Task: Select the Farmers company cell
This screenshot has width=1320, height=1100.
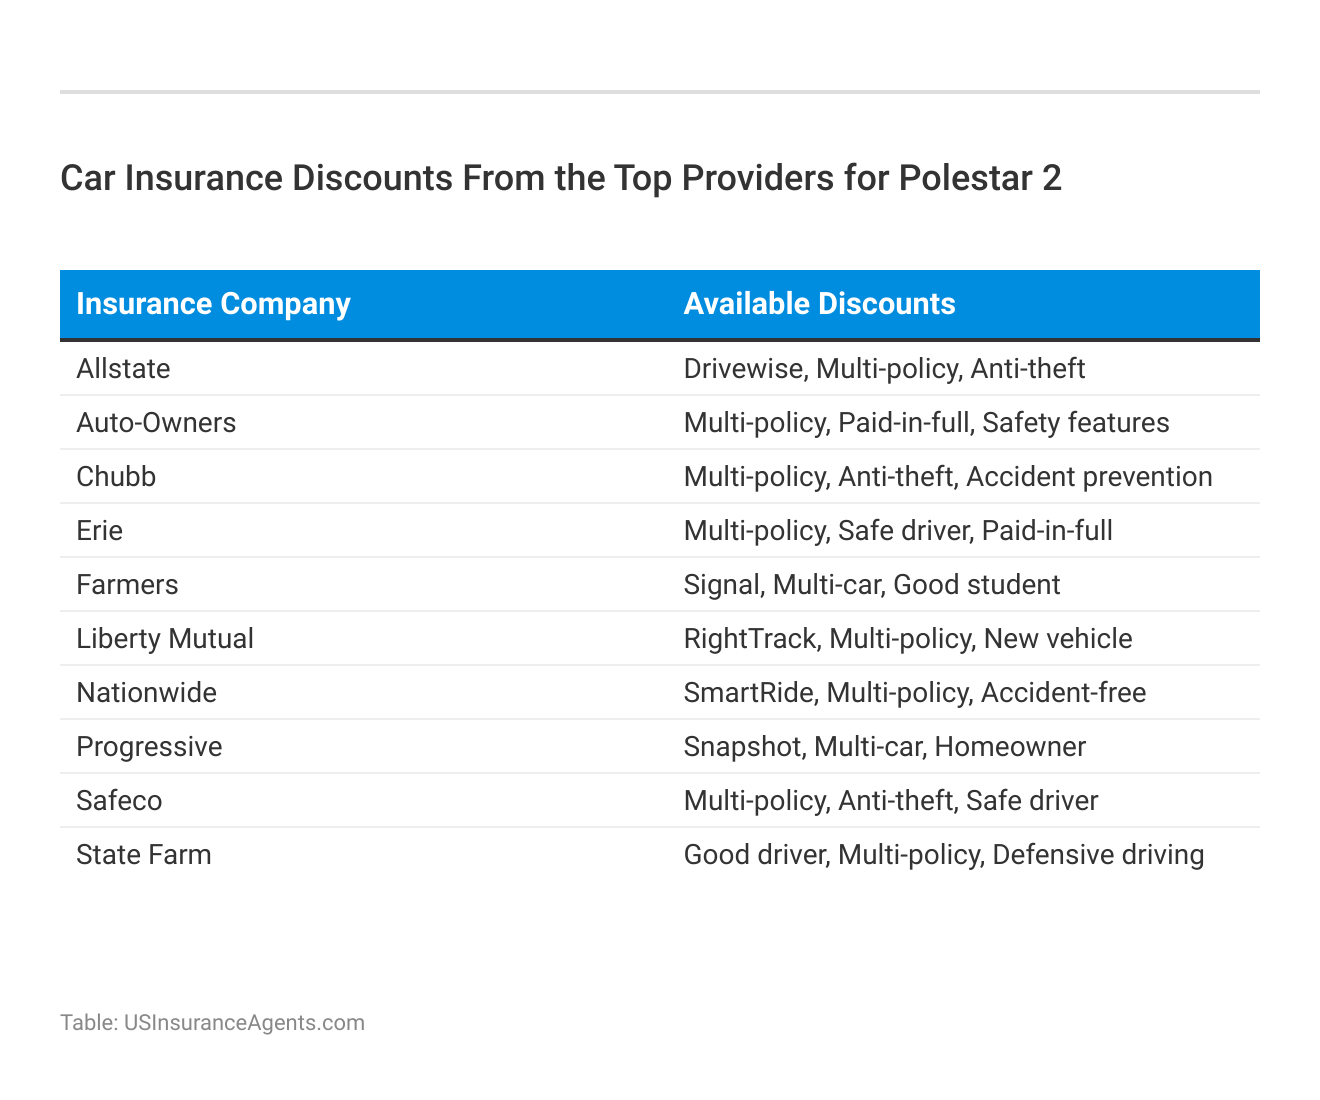Action: point(127,585)
